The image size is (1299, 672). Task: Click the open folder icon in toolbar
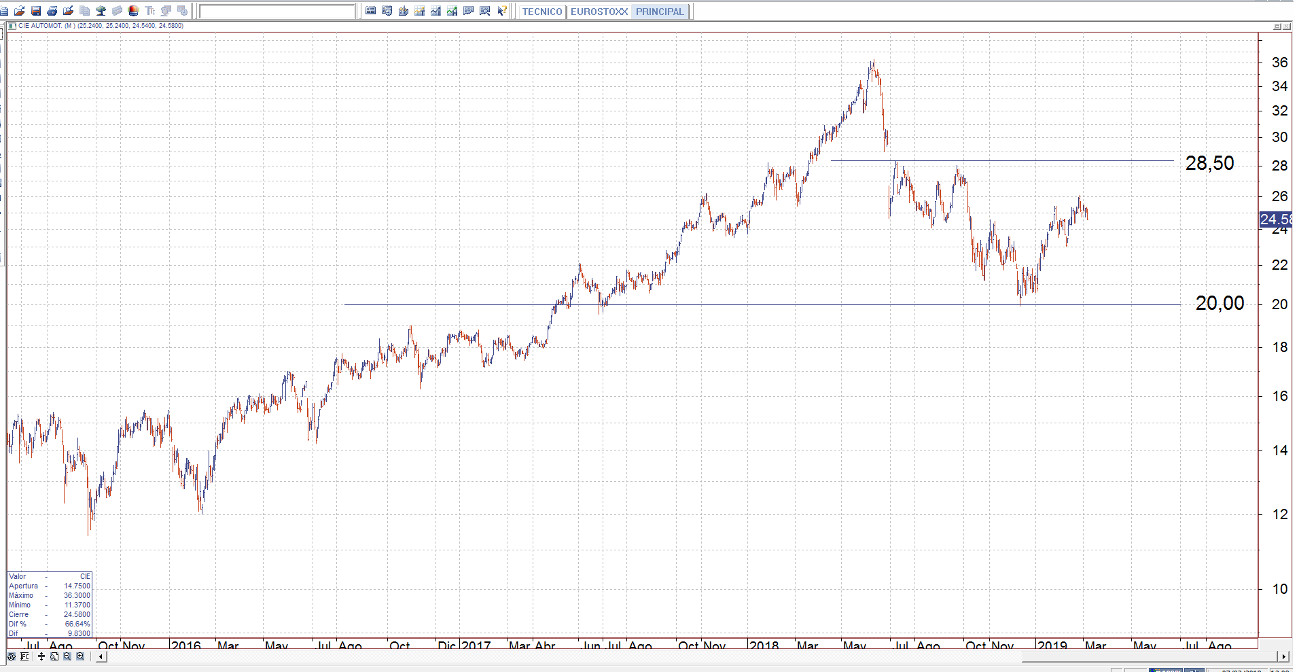[x=19, y=11]
